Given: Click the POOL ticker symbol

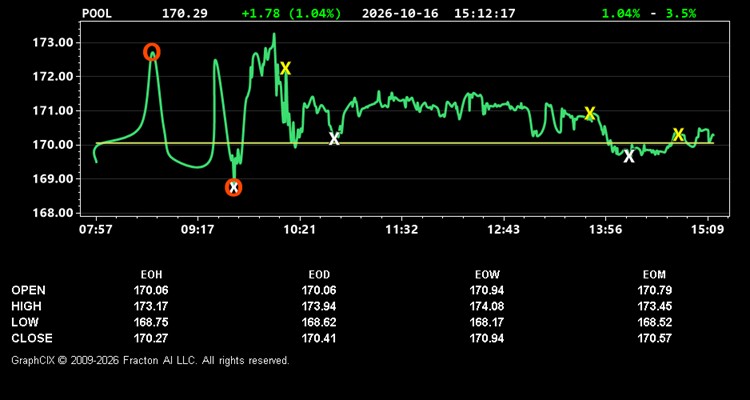Looking at the screenshot, I should click(97, 13).
